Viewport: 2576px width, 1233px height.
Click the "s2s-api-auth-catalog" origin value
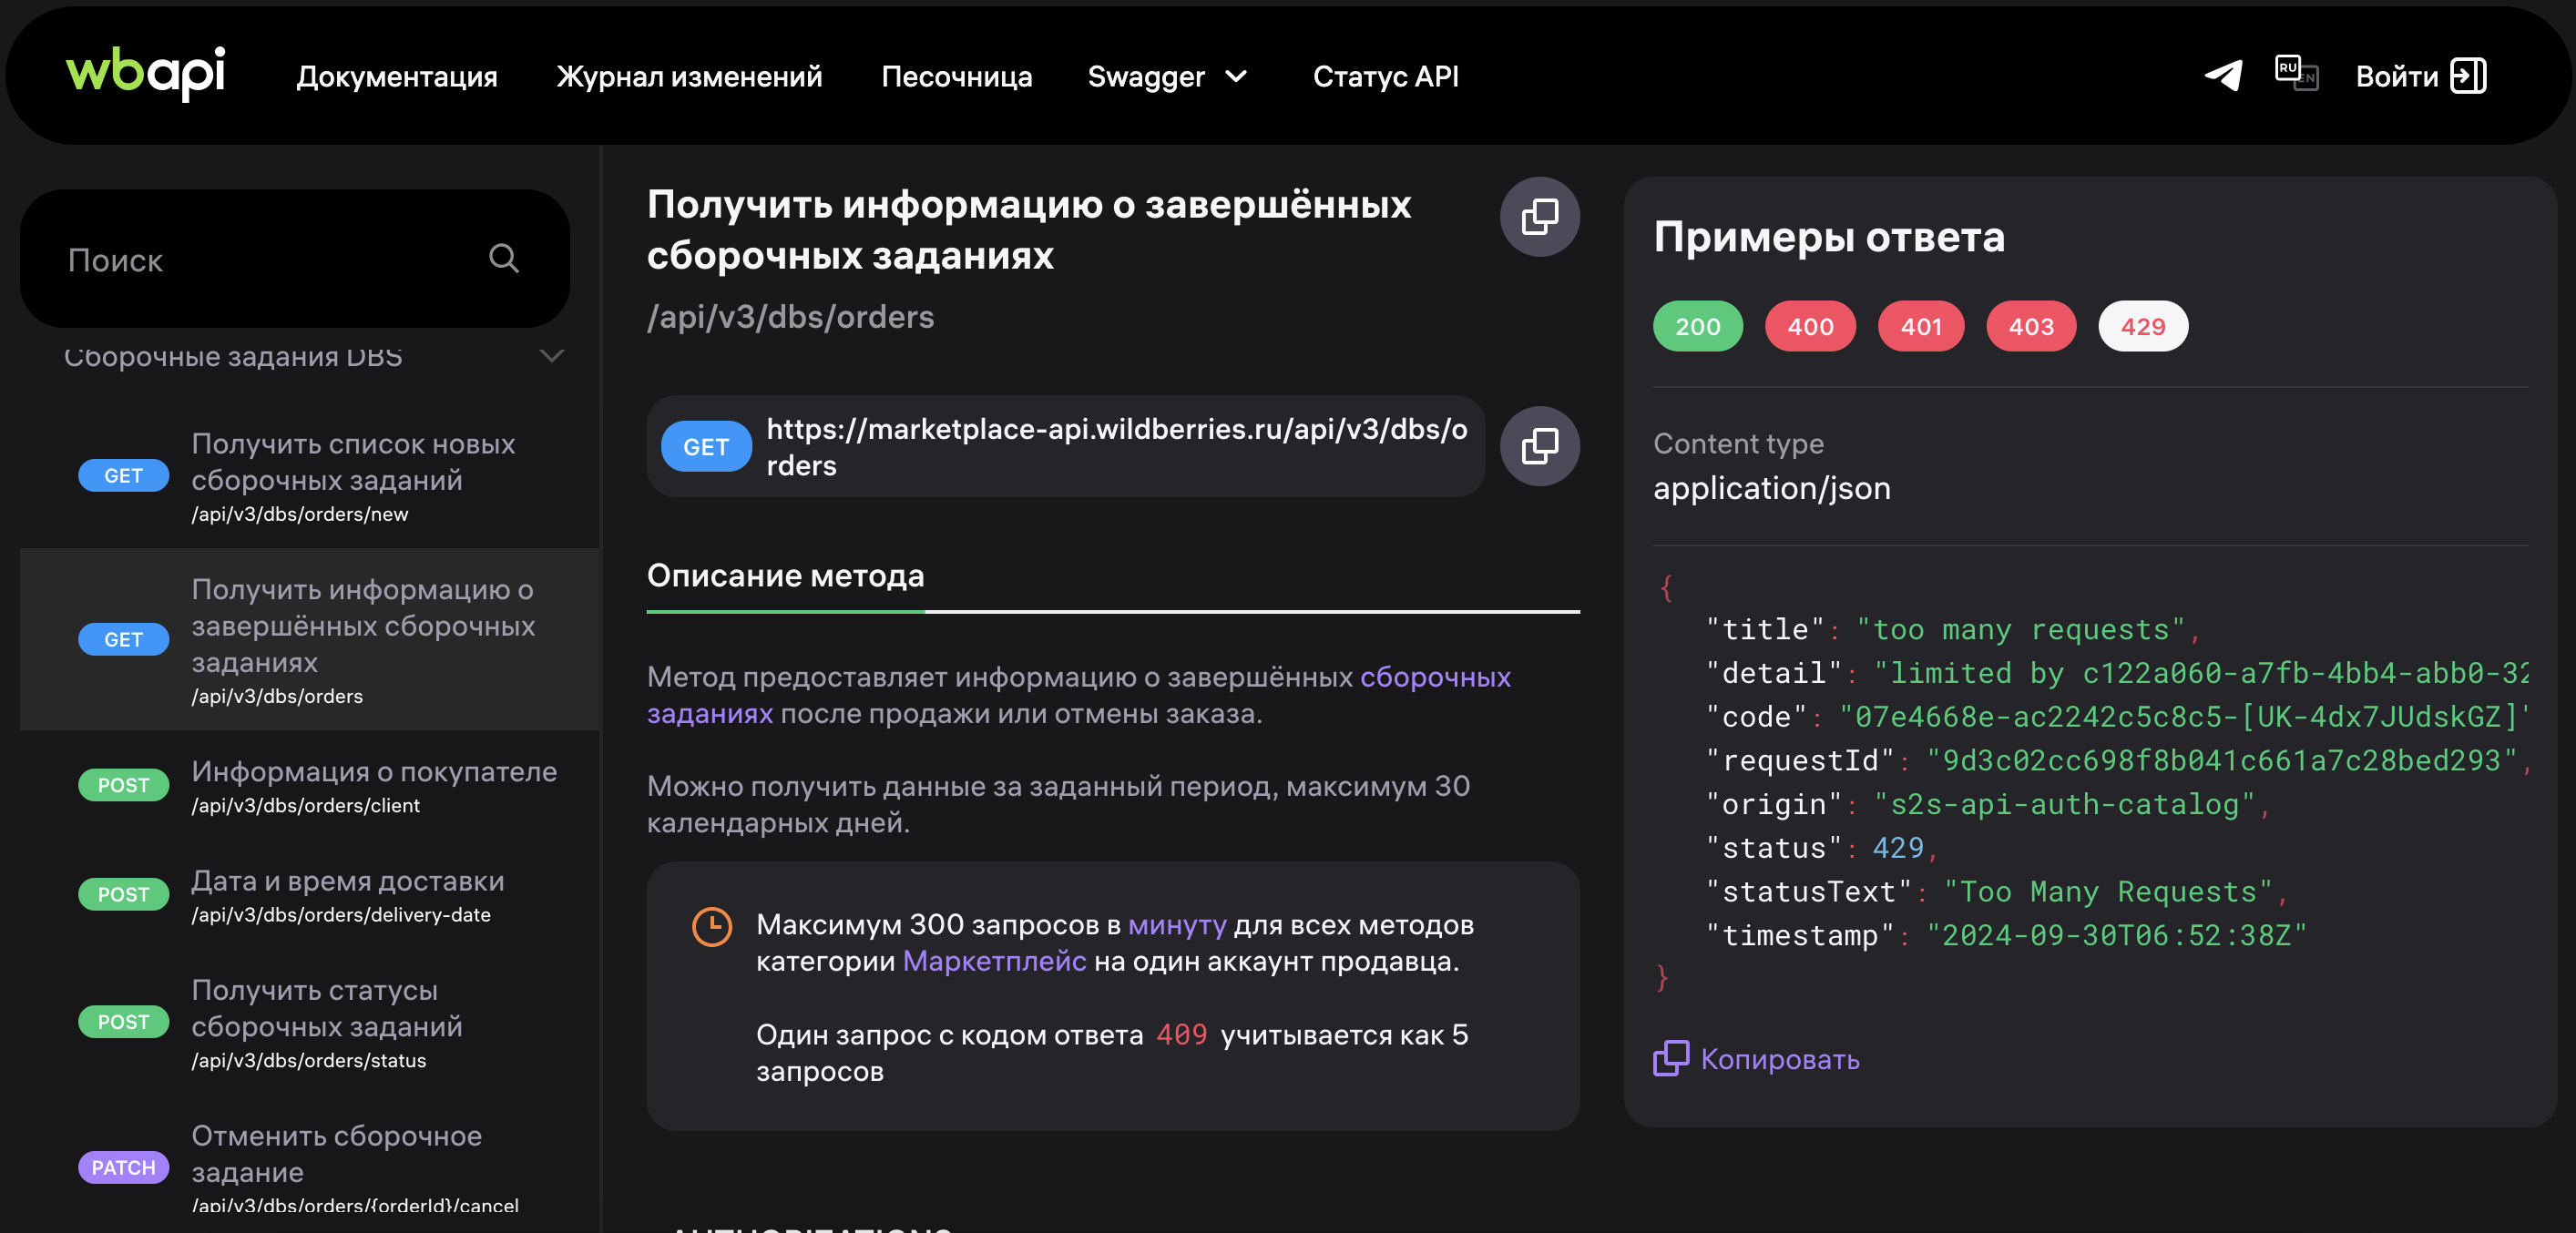pyautogui.click(x=2064, y=805)
